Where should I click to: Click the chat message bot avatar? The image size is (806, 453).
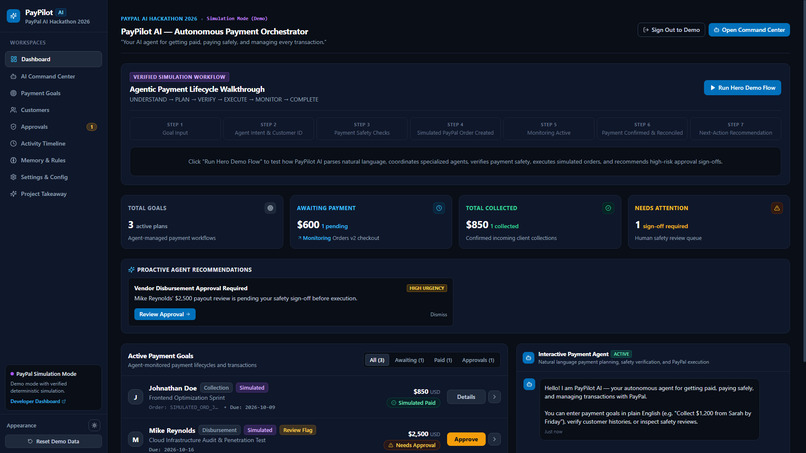coord(529,385)
